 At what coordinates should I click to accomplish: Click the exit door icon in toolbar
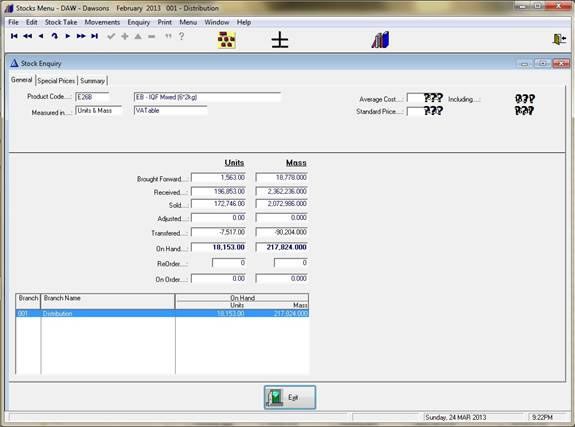tap(559, 39)
